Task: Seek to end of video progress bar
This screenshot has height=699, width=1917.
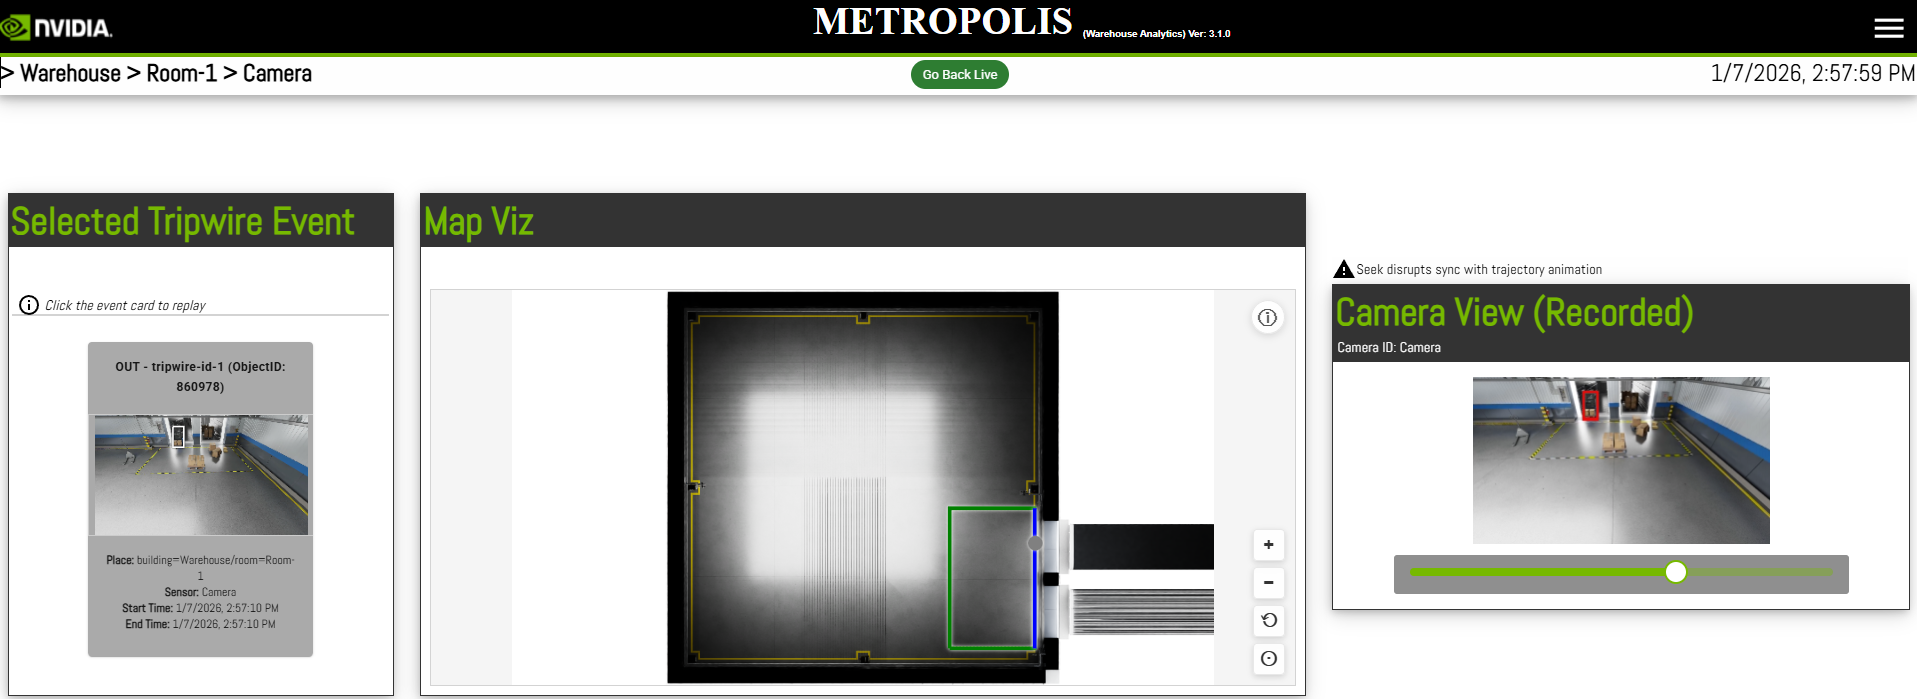Action: (x=1828, y=572)
